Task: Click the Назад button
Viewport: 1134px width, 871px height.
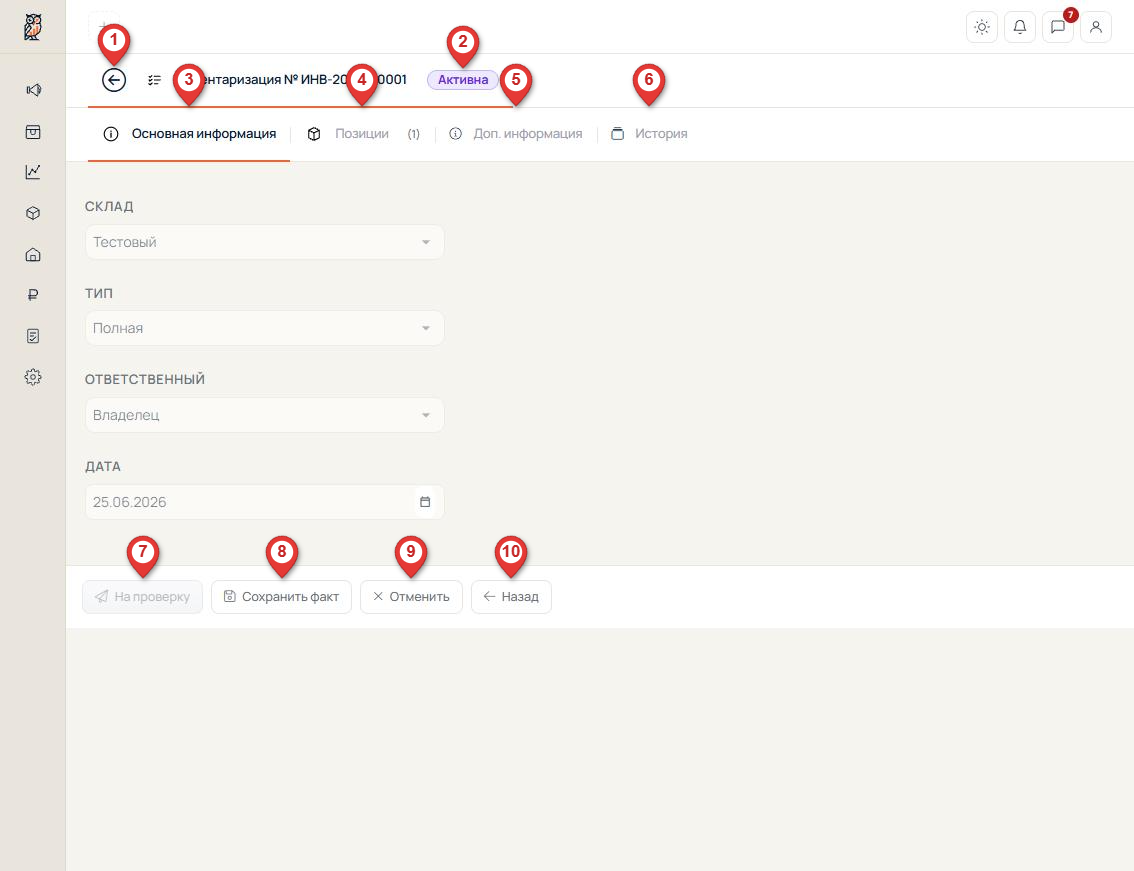Action: coord(511,597)
